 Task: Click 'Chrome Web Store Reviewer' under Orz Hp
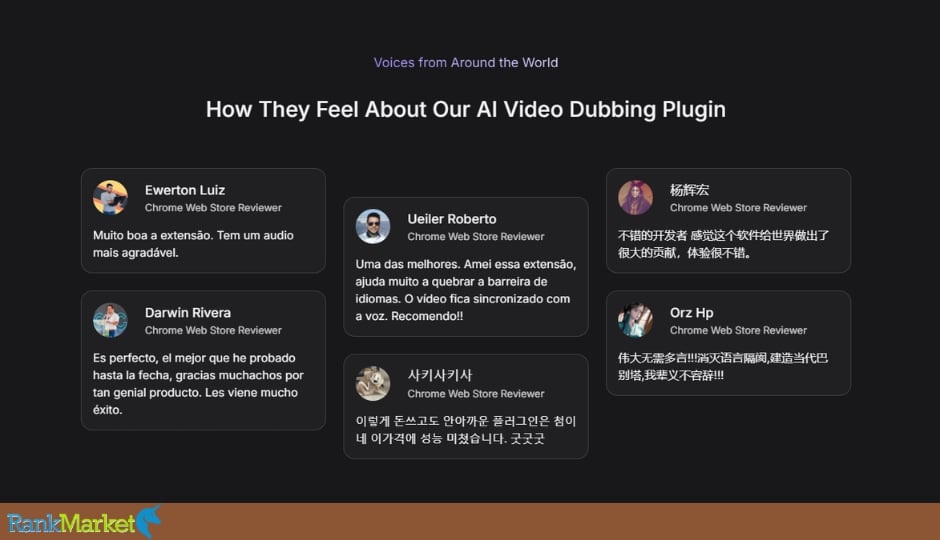pyautogui.click(x=738, y=330)
